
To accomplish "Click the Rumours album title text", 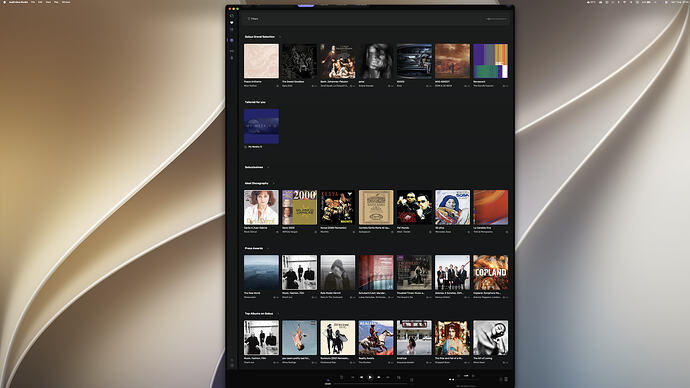I will tap(334, 359).
